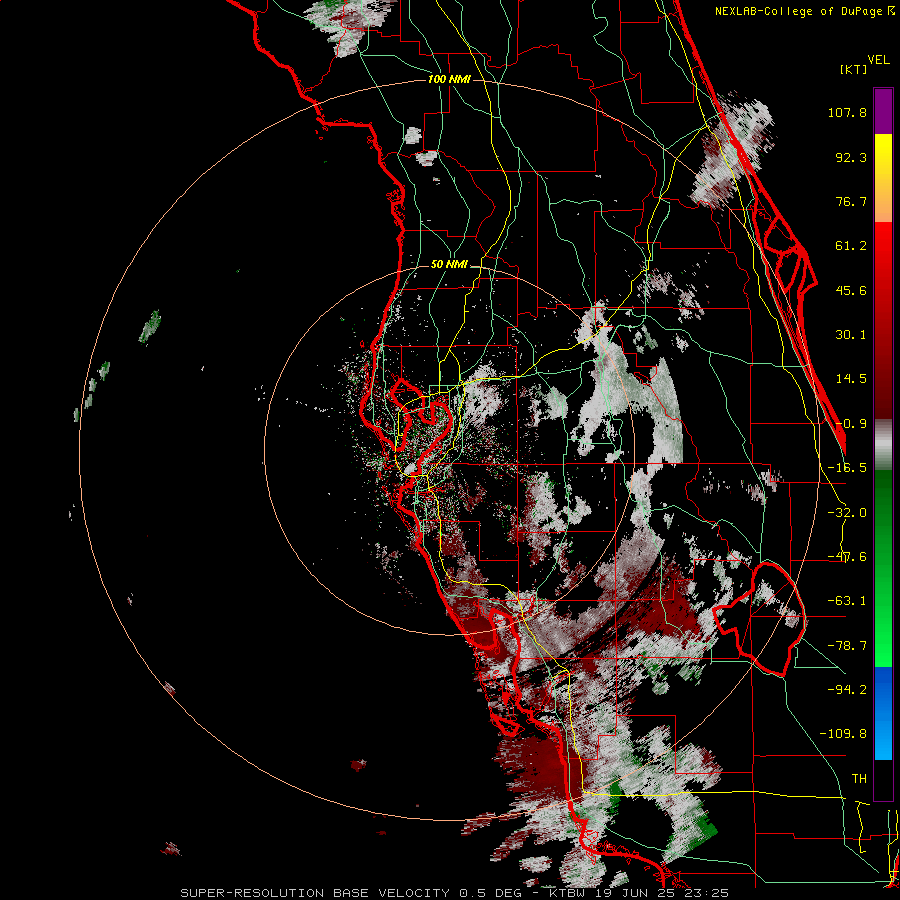Click the [KT] units label
The image size is (900, 900).
click(x=853, y=69)
